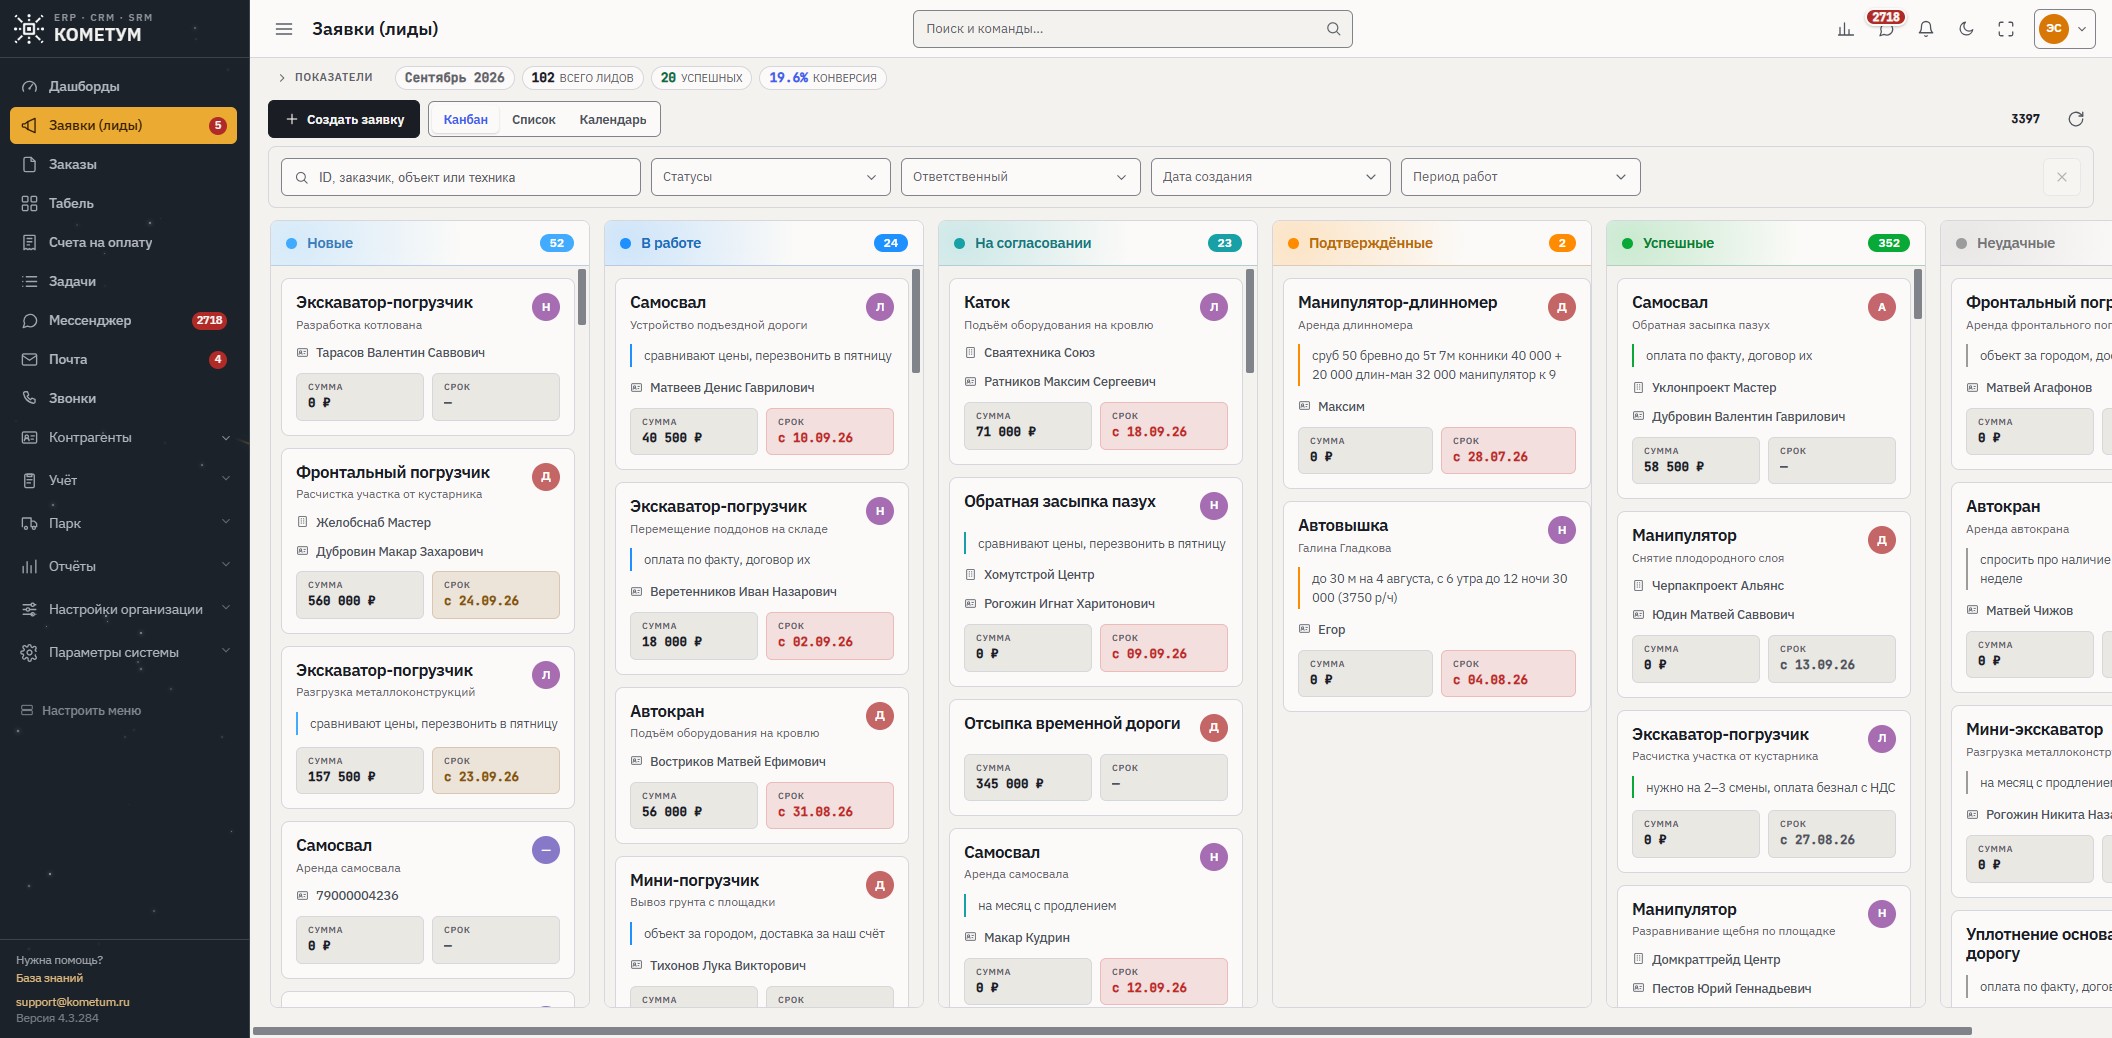
Task: Open the notifications bell icon
Action: tap(1925, 29)
